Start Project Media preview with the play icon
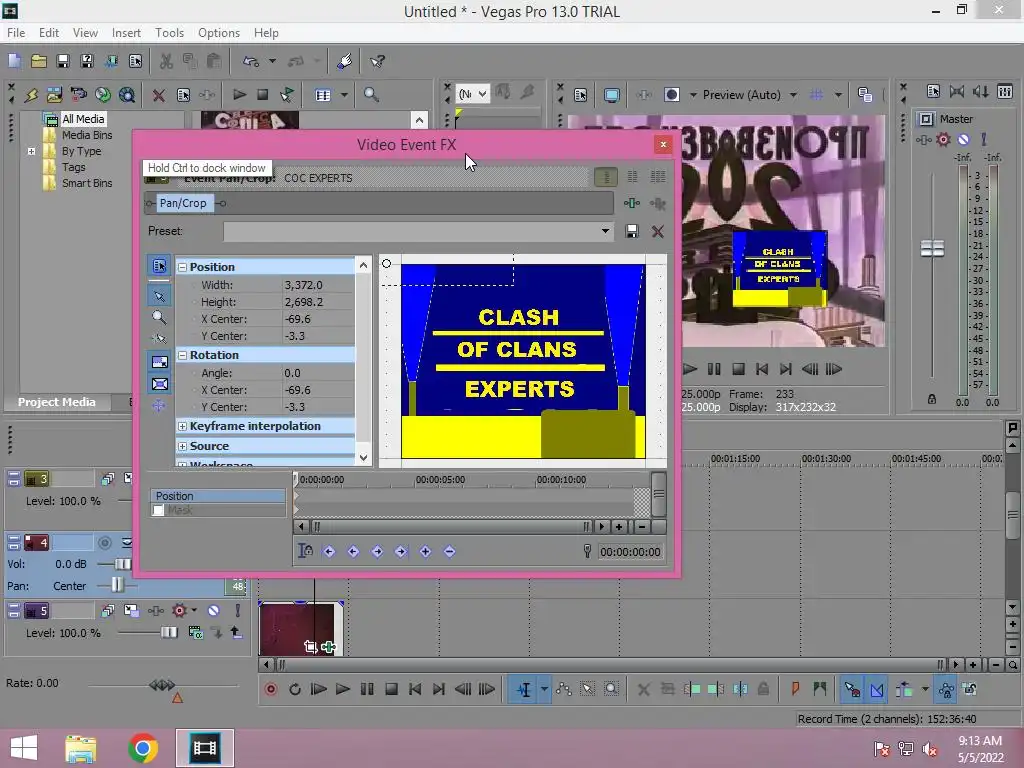1024x768 pixels. (239, 95)
